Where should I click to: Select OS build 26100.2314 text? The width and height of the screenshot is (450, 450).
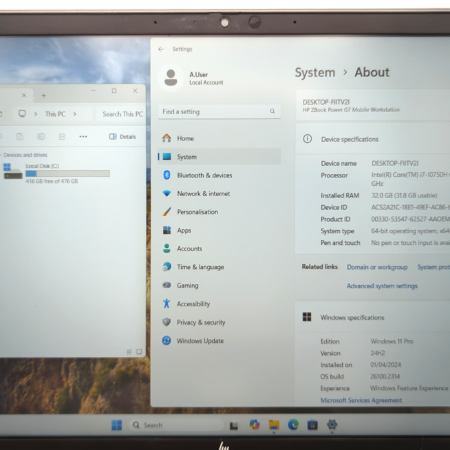tap(385, 376)
